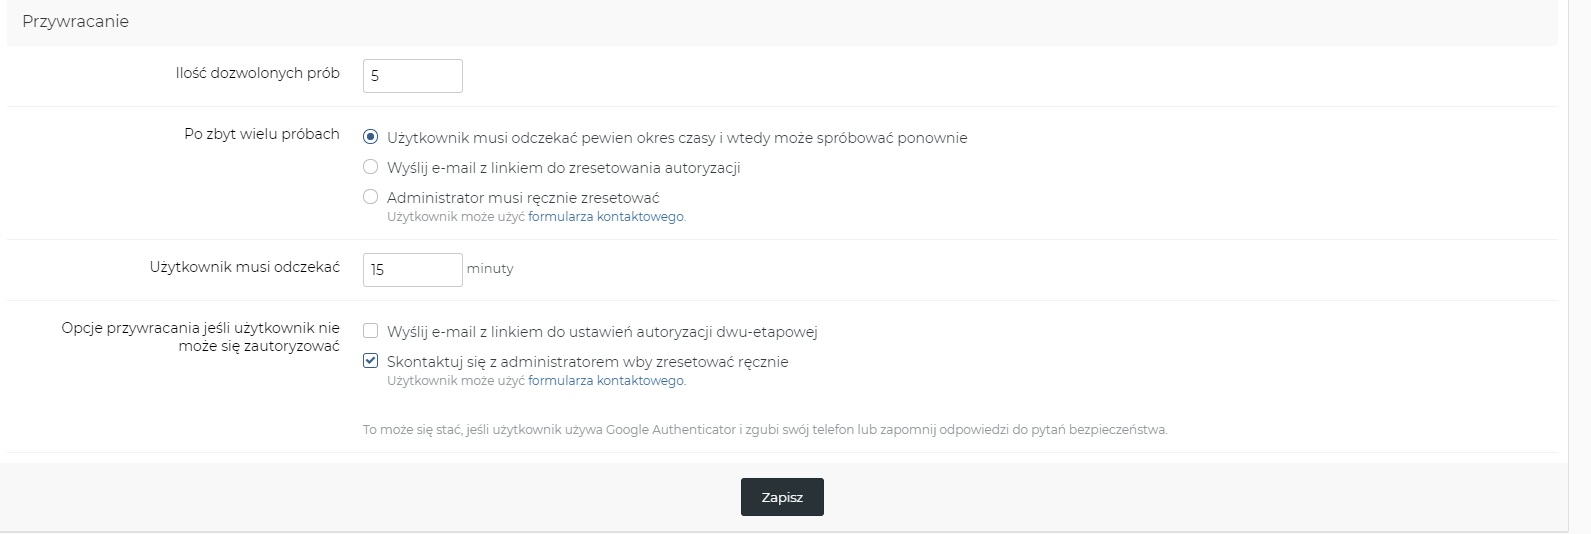1591x534 pixels.
Task: Open contact form link under Administrator option
Action: [606, 216]
